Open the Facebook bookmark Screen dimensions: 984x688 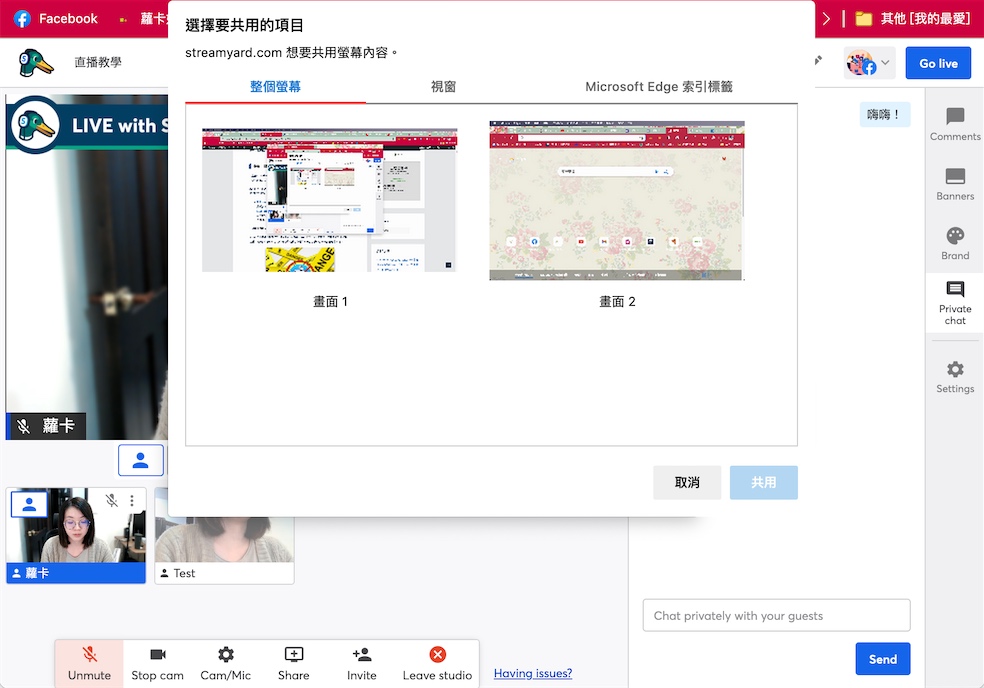click(x=55, y=18)
